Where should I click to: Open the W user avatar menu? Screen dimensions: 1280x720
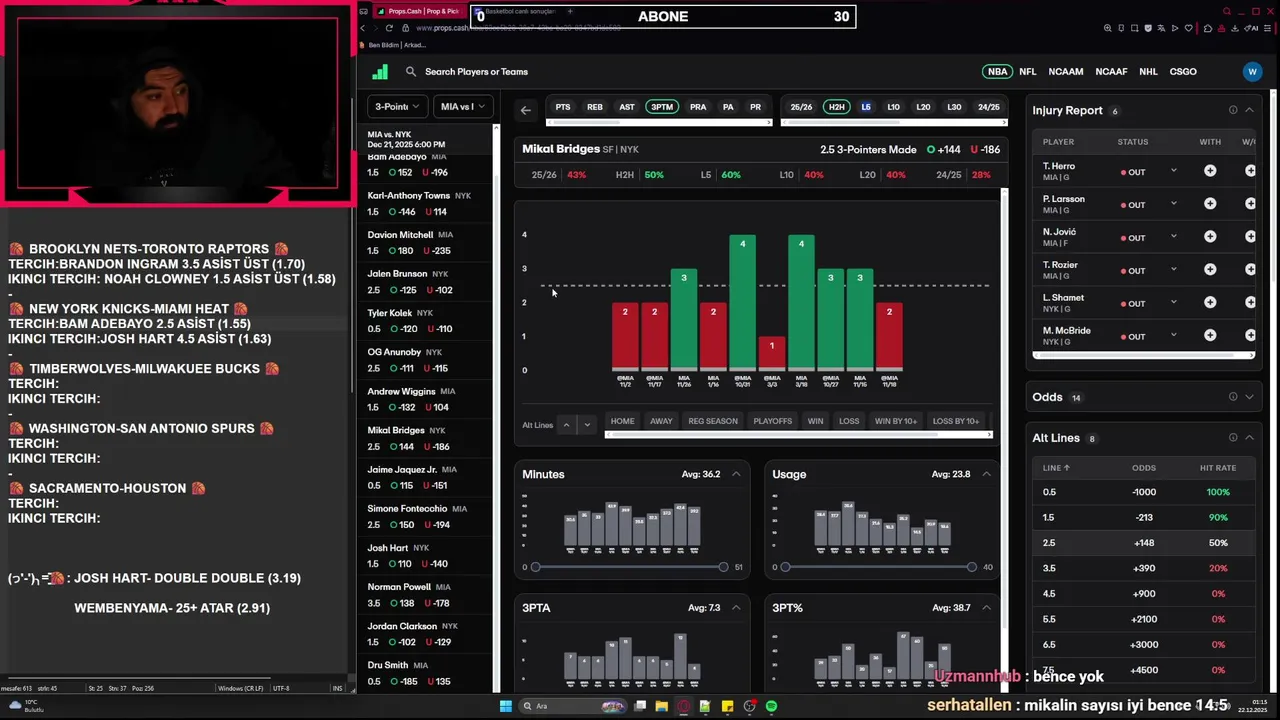[1252, 72]
